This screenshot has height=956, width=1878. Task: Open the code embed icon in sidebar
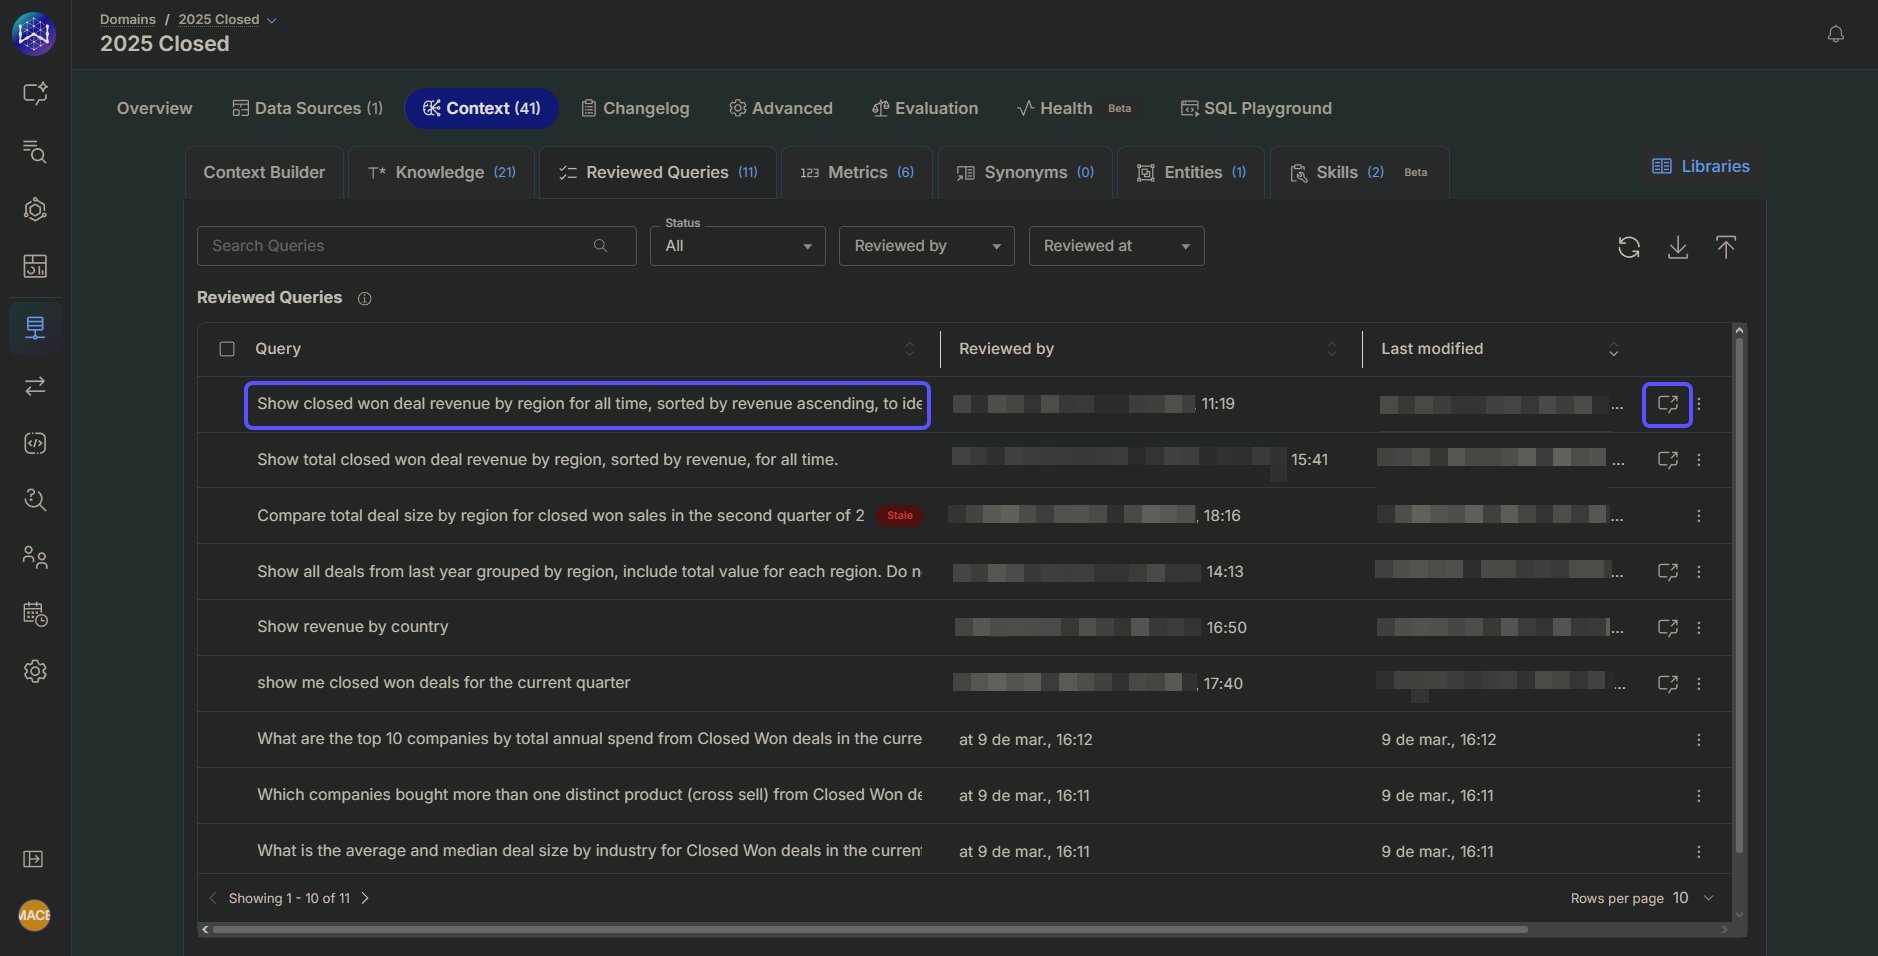[x=35, y=443]
